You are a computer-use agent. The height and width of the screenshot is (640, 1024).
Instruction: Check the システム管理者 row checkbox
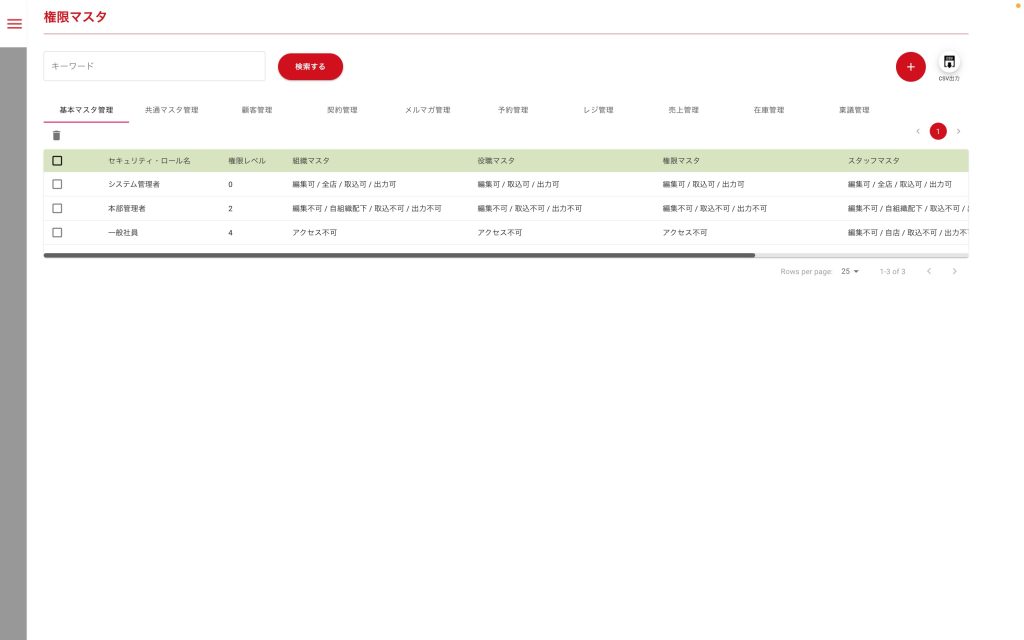57,184
